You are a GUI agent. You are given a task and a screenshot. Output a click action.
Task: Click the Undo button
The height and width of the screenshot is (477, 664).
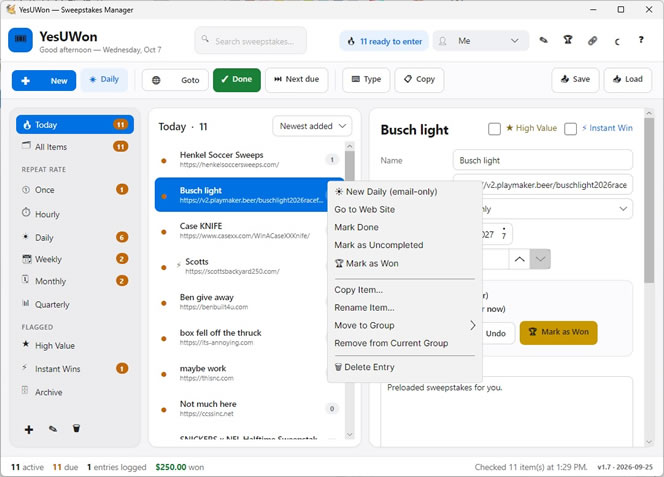[495, 333]
